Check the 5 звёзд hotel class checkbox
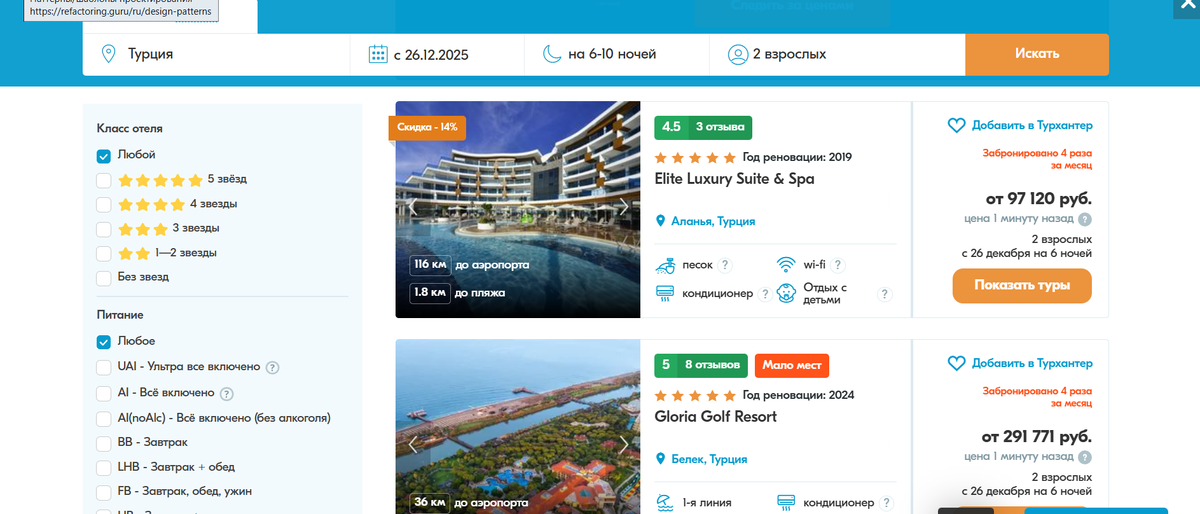Viewport: 1200px width, 514px height. [x=104, y=180]
